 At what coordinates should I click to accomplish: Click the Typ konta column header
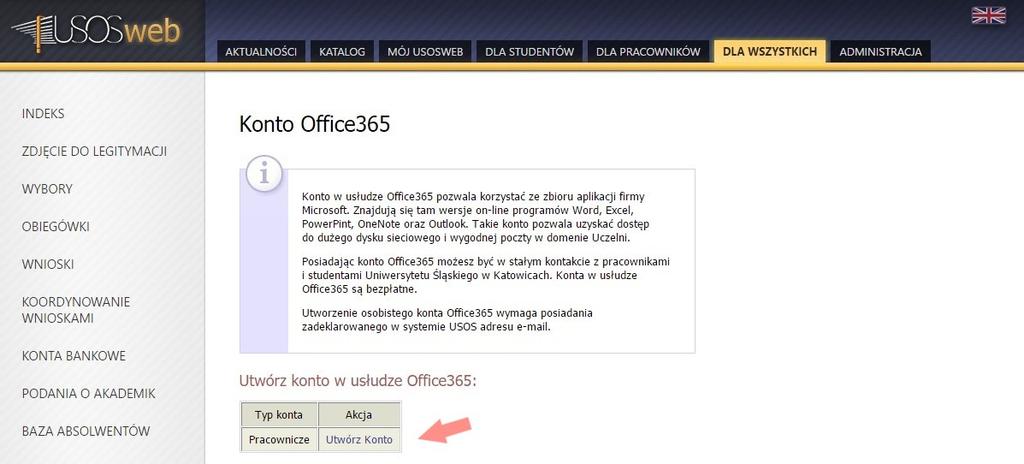point(280,415)
